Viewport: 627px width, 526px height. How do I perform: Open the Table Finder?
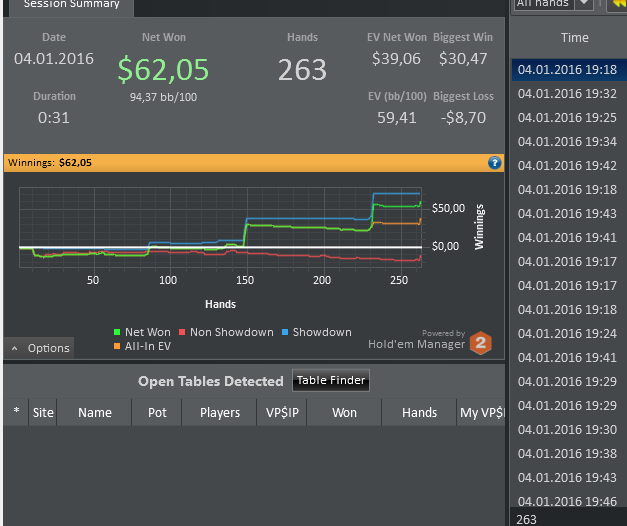(331, 380)
